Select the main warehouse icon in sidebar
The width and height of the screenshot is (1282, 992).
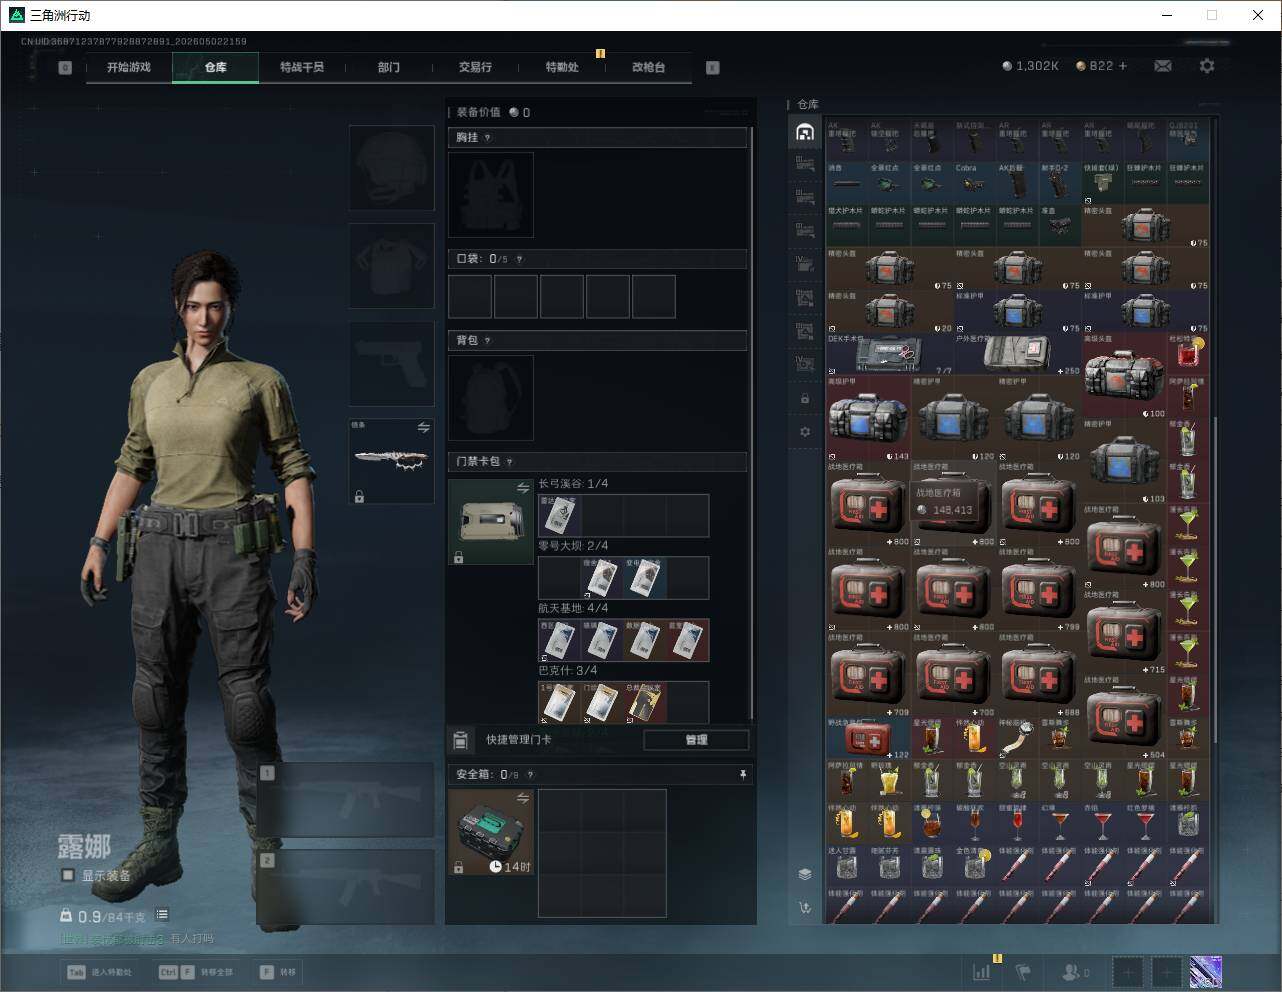[x=805, y=132]
